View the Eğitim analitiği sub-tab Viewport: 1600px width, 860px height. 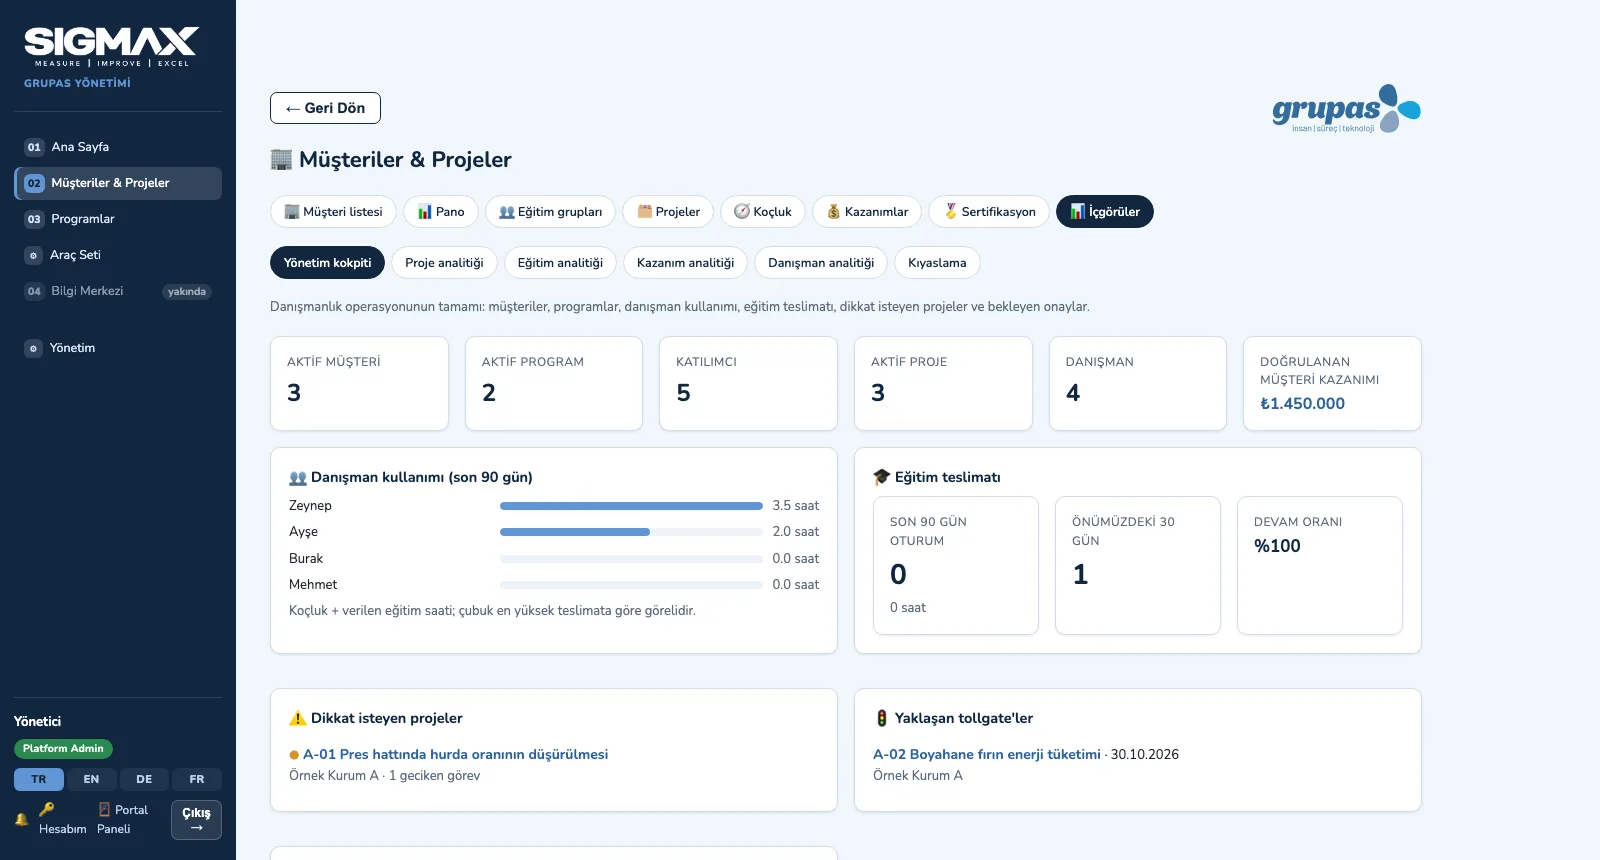pos(560,263)
